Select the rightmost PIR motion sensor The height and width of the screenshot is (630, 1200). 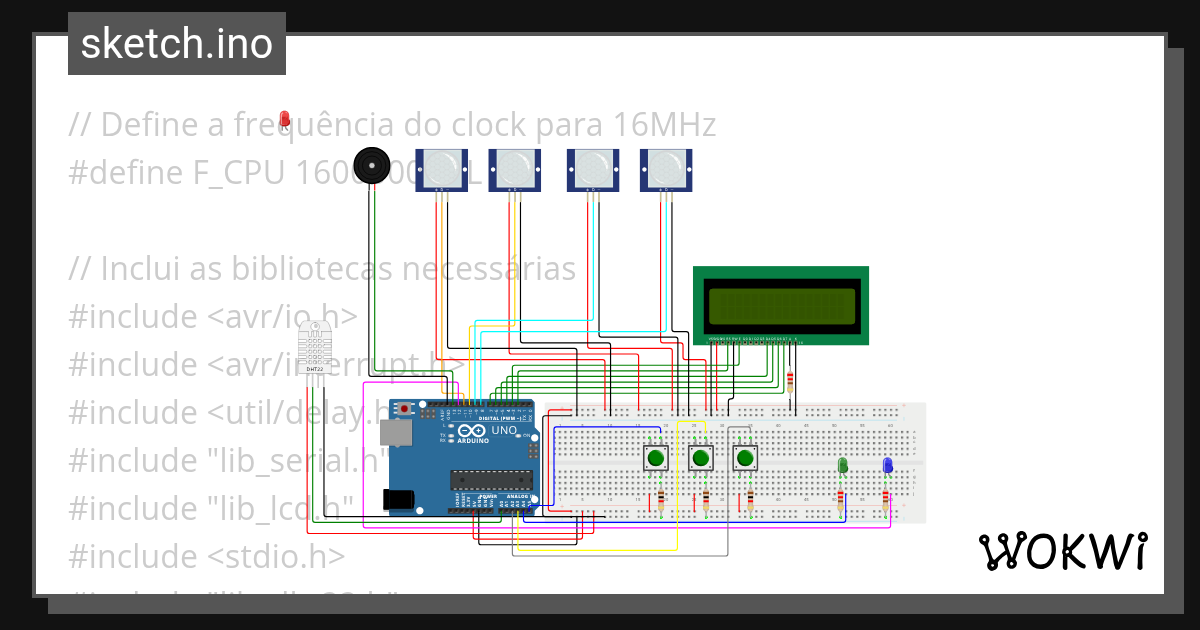(x=665, y=170)
